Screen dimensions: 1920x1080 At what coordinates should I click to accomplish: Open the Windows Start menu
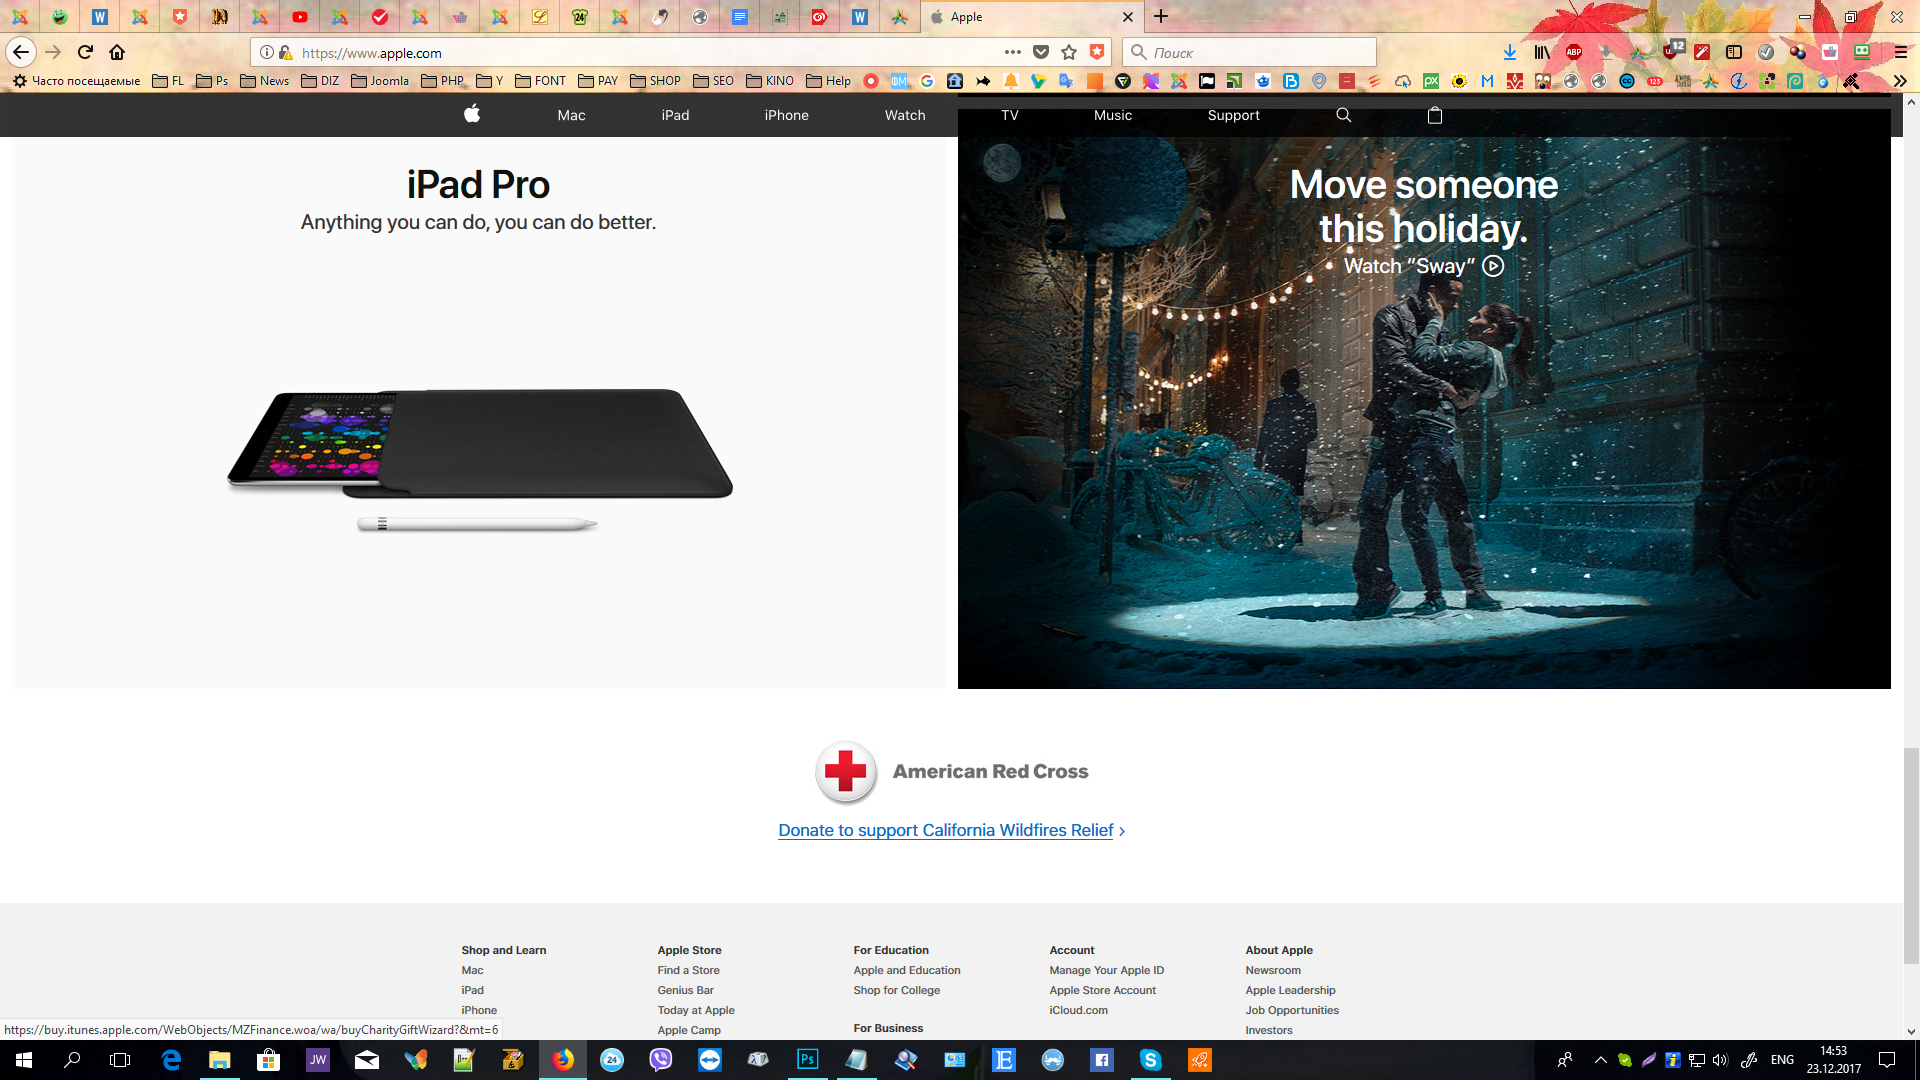(x=24, y=1060)
